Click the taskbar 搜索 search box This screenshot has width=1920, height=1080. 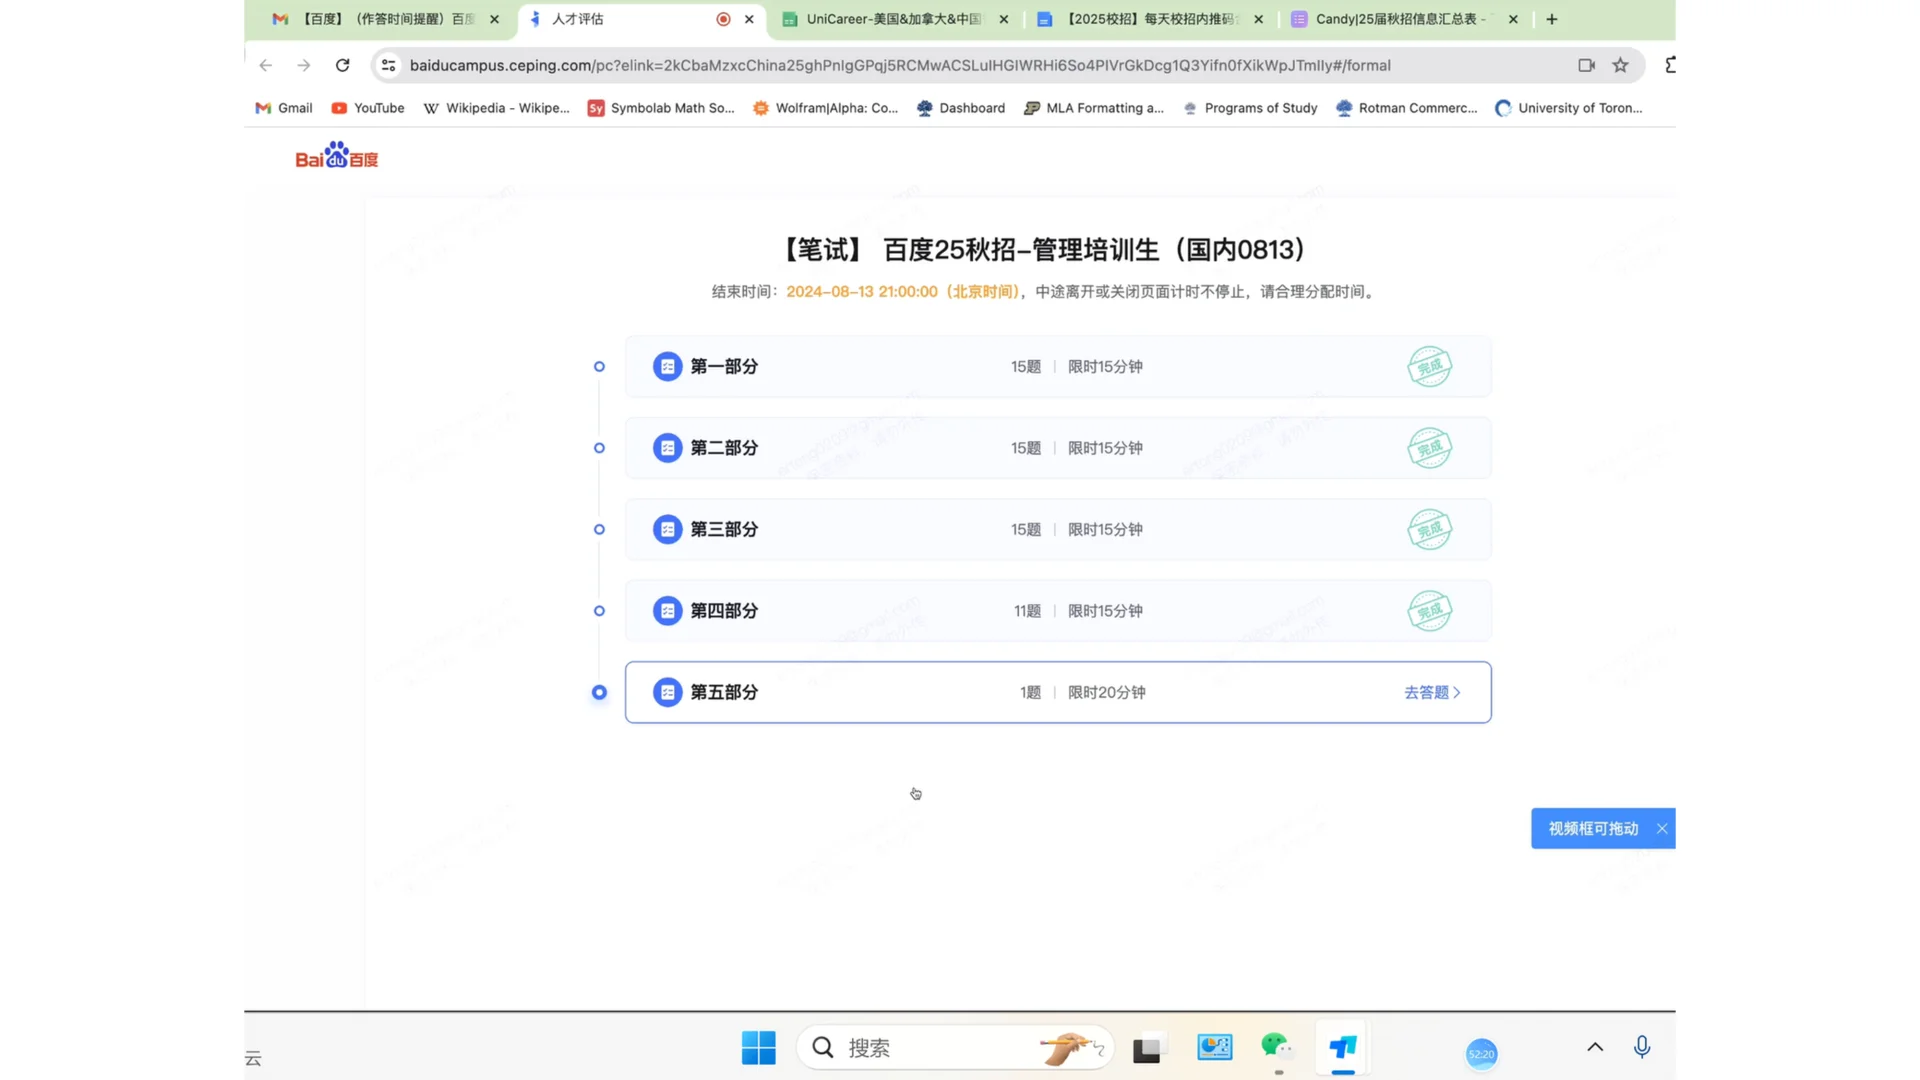pos(955,1048)
